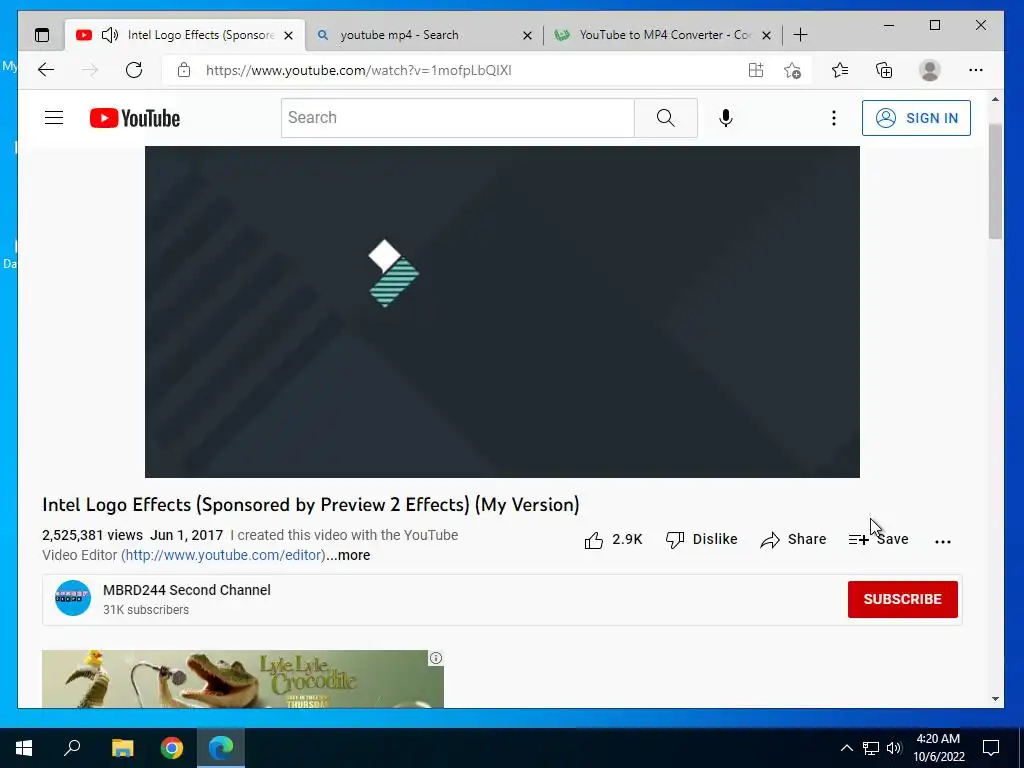Open apps available icon in address bar

(x=756, y=70)
